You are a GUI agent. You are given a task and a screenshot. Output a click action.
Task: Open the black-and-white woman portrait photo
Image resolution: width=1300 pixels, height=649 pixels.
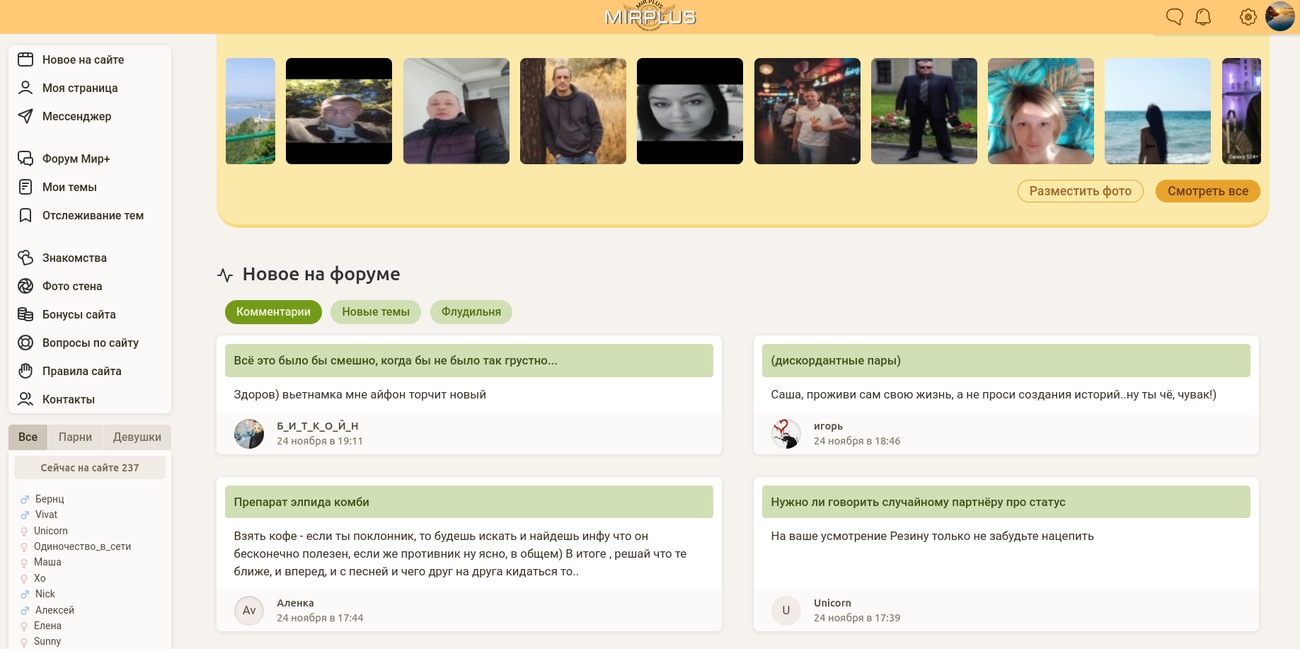click(x=690, y=111)
